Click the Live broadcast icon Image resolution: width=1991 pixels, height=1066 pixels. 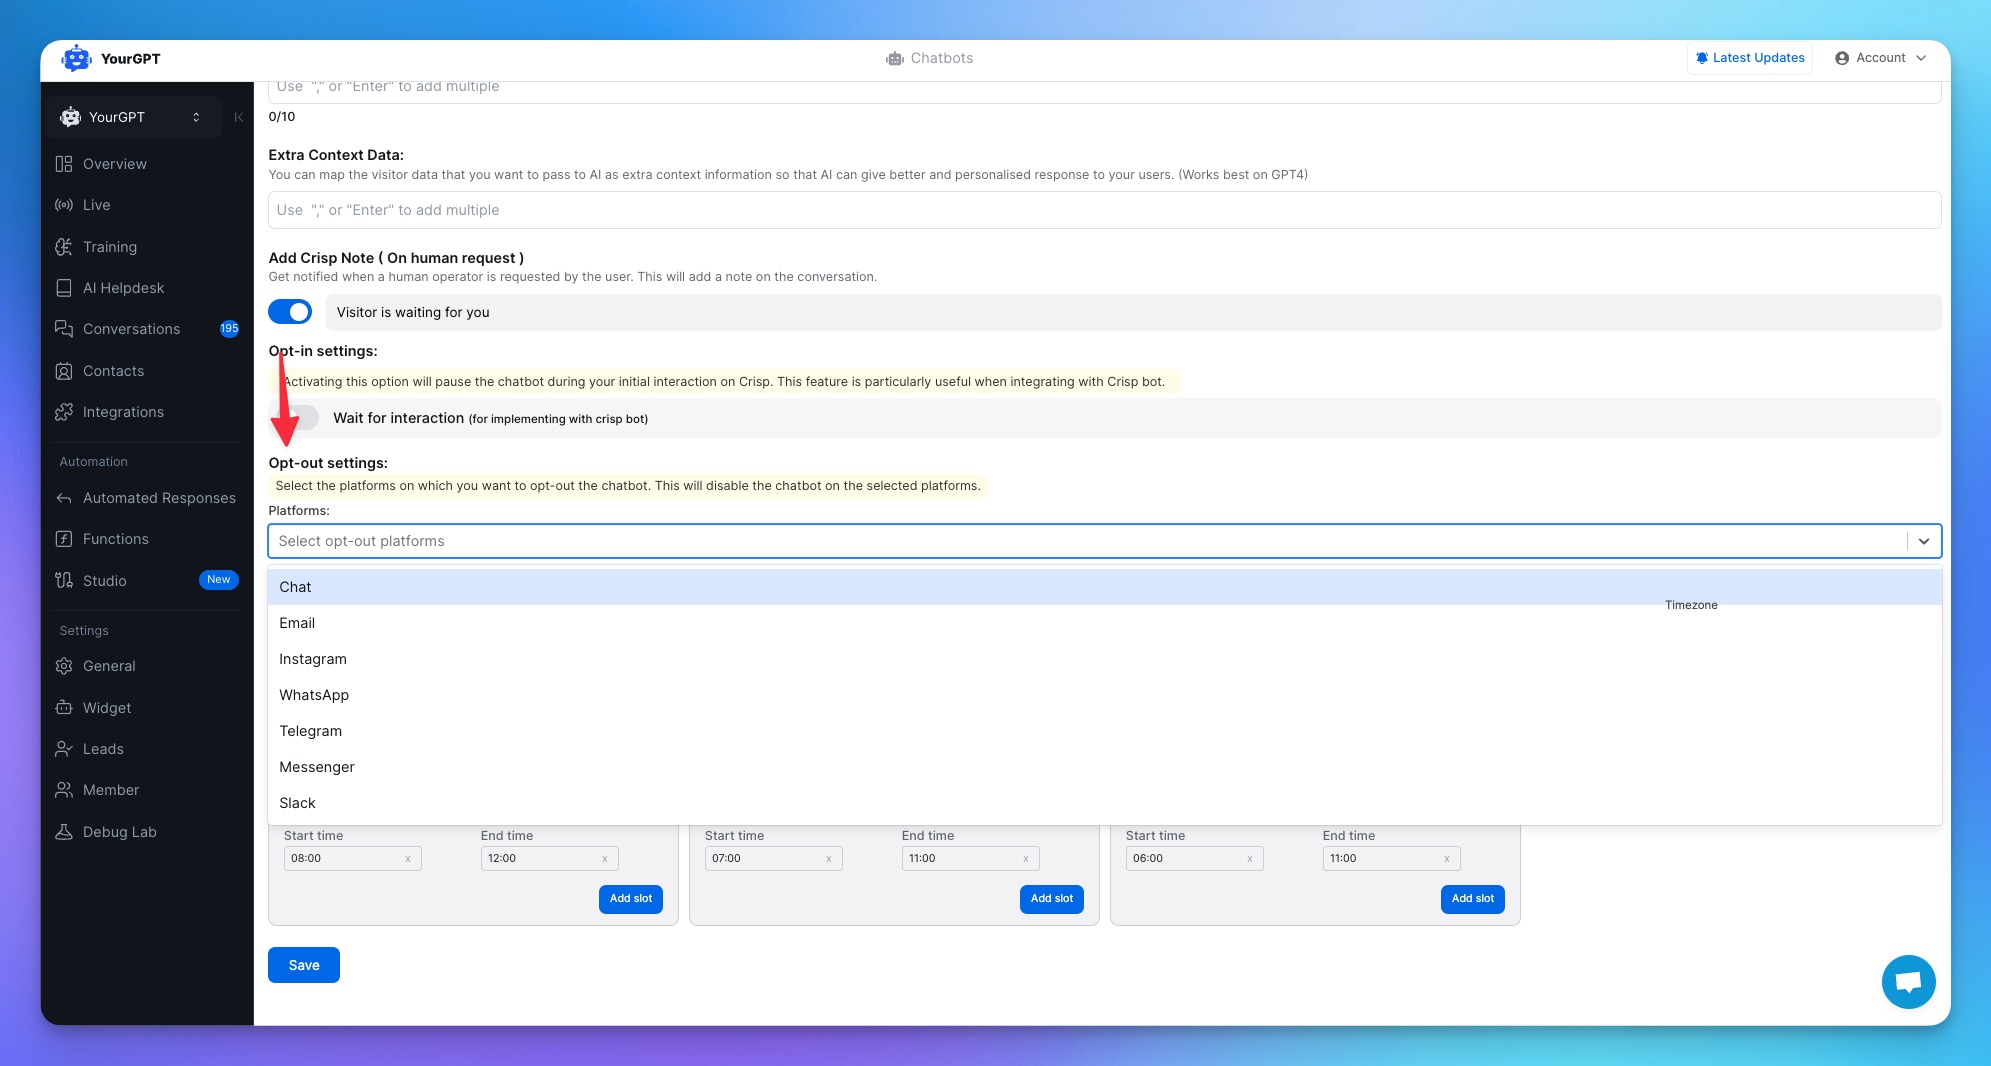(x=64, y=205)
